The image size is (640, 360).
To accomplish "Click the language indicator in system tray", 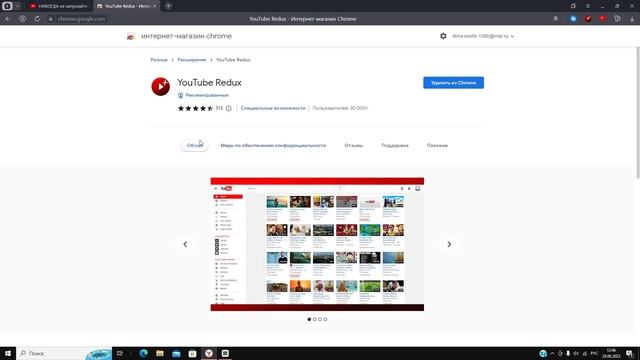I will click(594, 353).
